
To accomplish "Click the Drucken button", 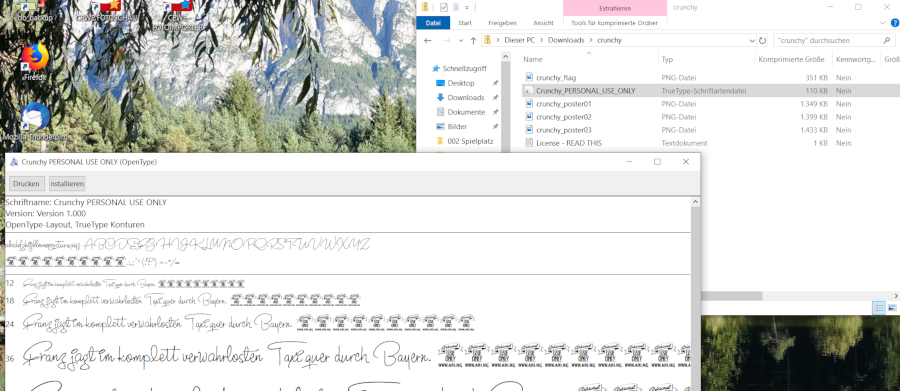I will (x=26, y=184).
